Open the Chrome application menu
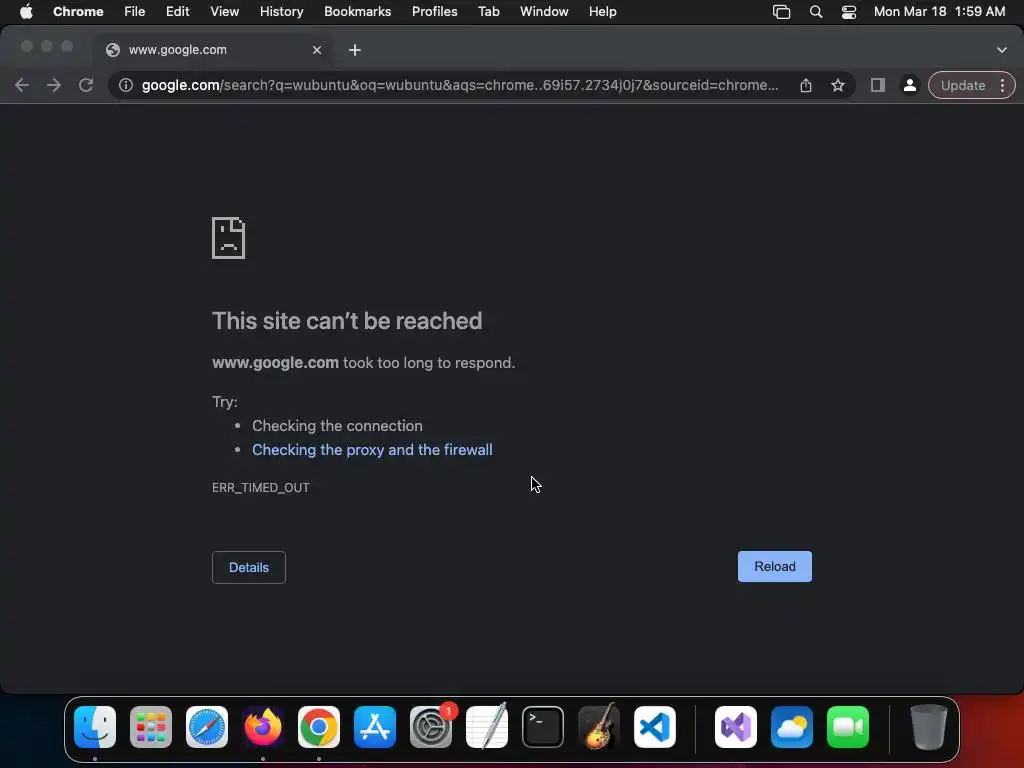Viewport: 1024px width, 768px height. 78,12
